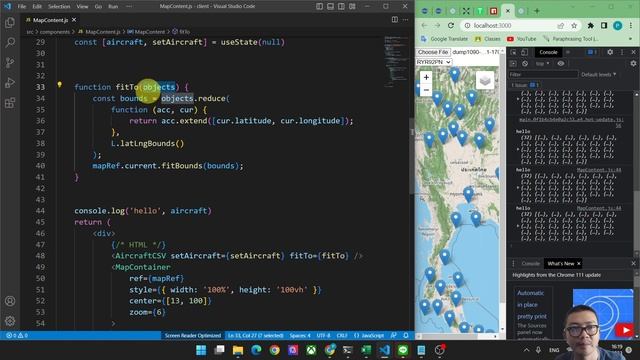Click errors and warnings count in status bar
The image size is (640, 360).
pyautogui.click(x=17, y=336)
